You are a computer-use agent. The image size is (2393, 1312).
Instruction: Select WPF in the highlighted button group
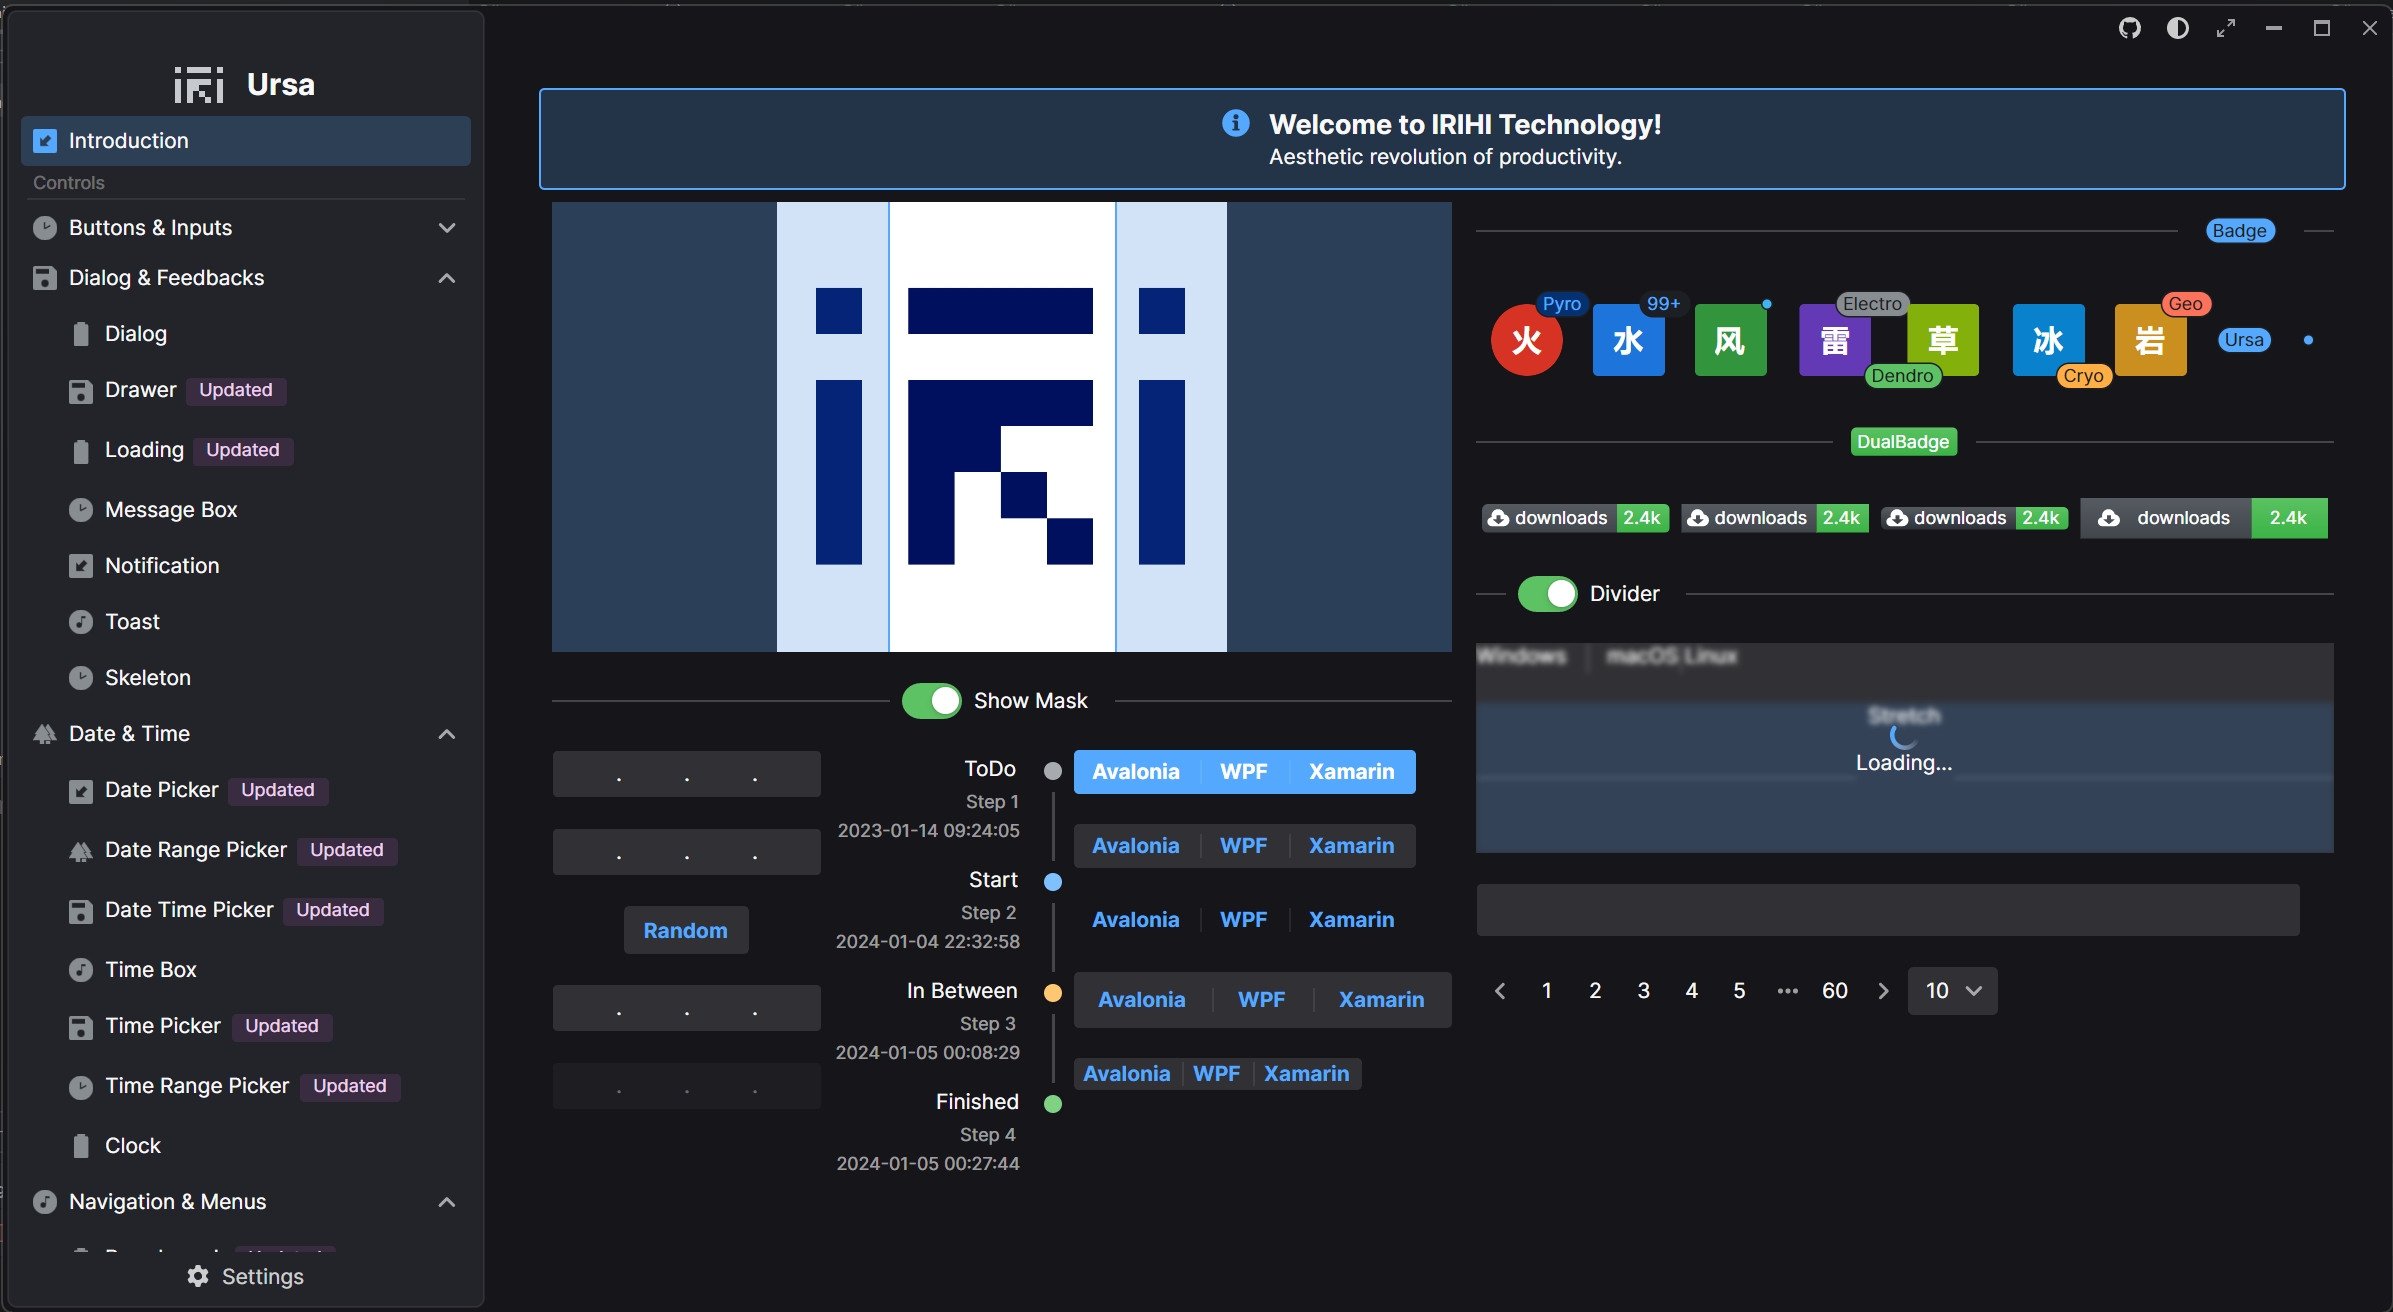click(1243, 772)
